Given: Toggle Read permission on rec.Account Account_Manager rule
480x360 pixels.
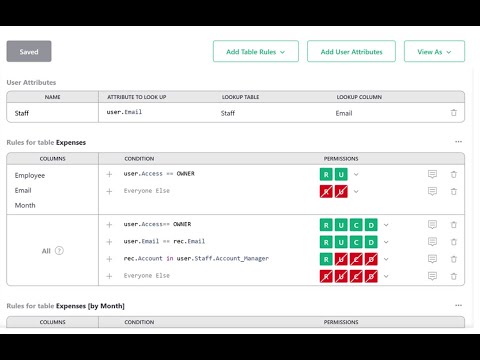Looking at the screenshot, I should coord(326,259).
